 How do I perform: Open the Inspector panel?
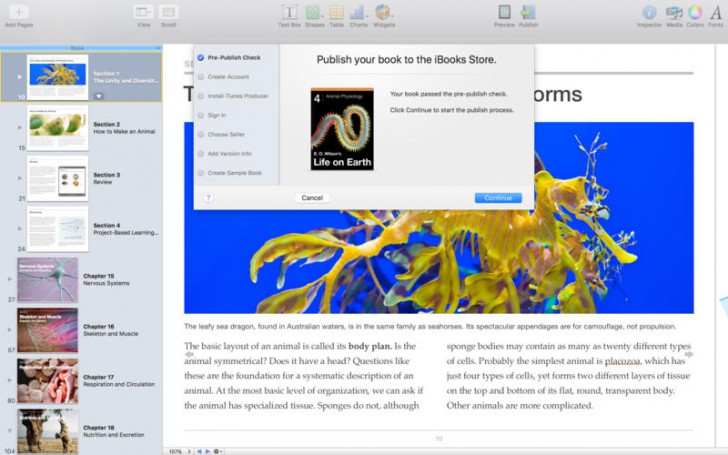click(649, 13)
